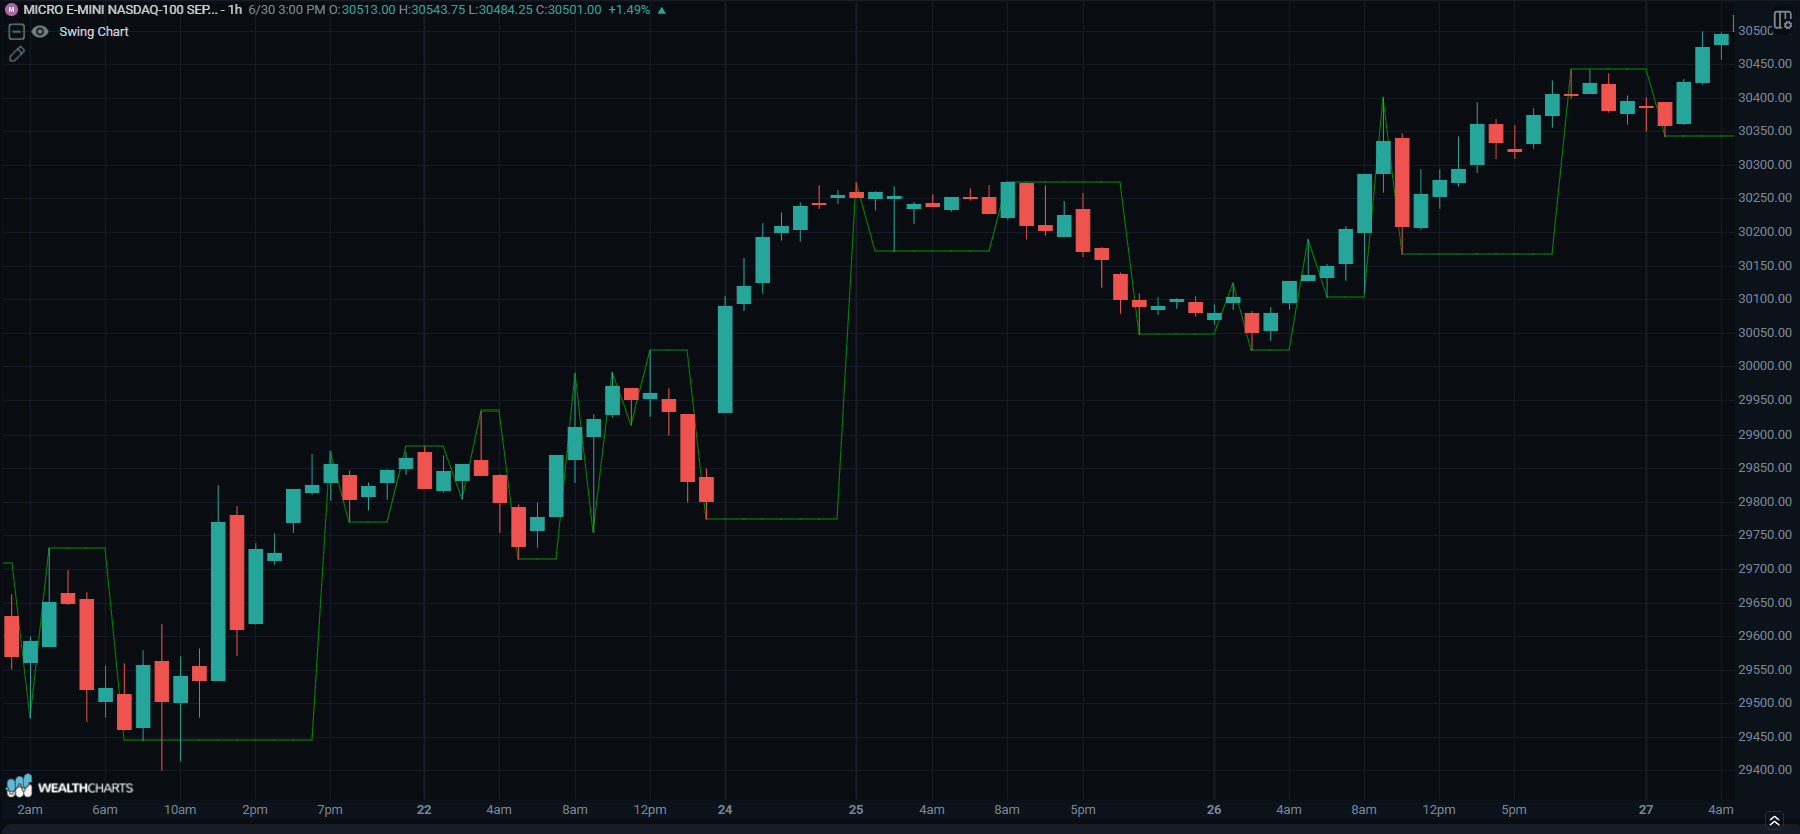The width and height of the screenshot is (1800, 834).
Task: Click the 29850.00 price axis label
Action: 1765,468
